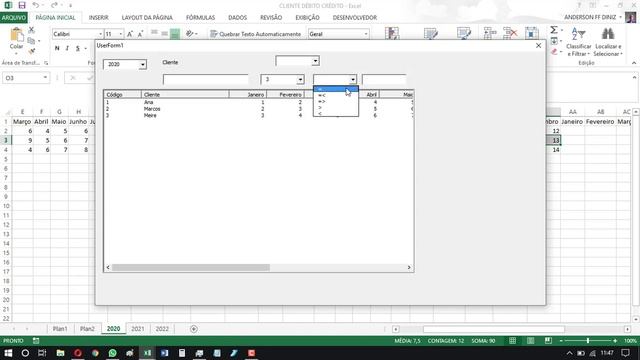Click the Fill down icon
Screen dimensions: 640x360
554,41
